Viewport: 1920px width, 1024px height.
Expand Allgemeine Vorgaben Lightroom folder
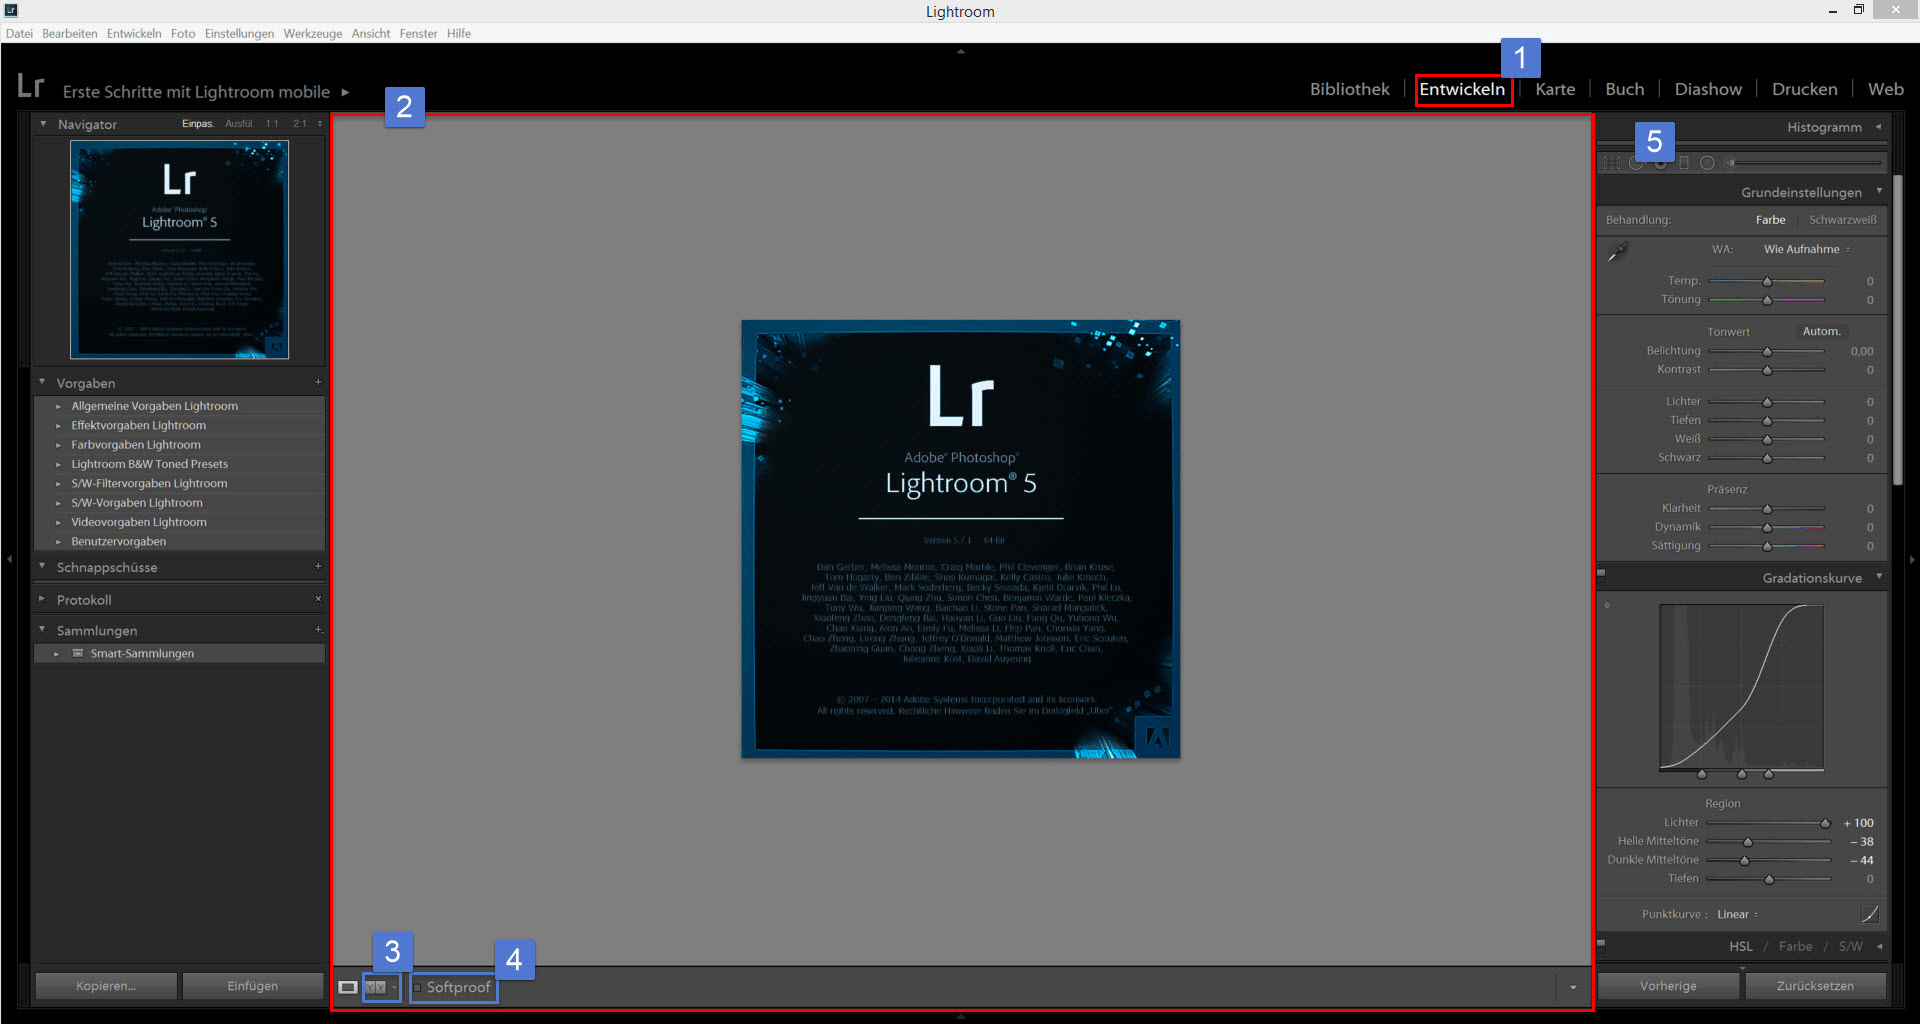pyautogui.click(x=58, y=406)
